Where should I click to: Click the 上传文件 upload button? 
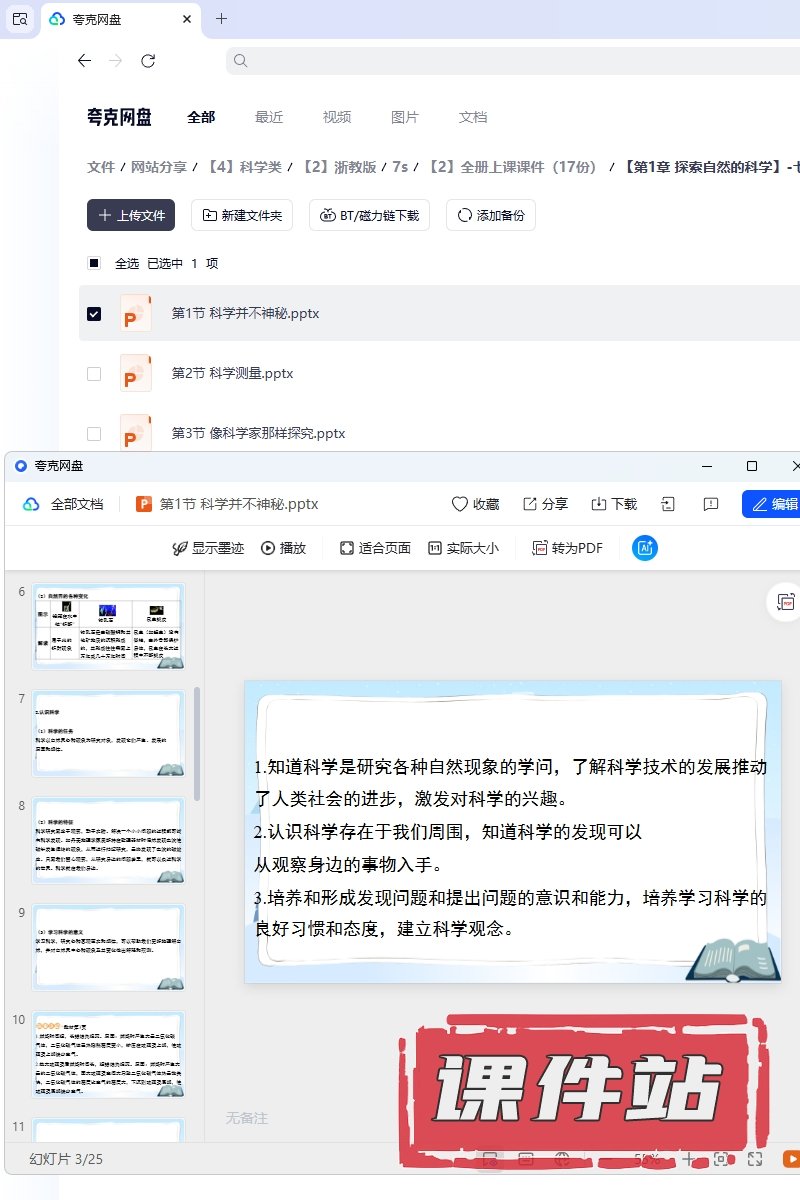click(131, 215)
